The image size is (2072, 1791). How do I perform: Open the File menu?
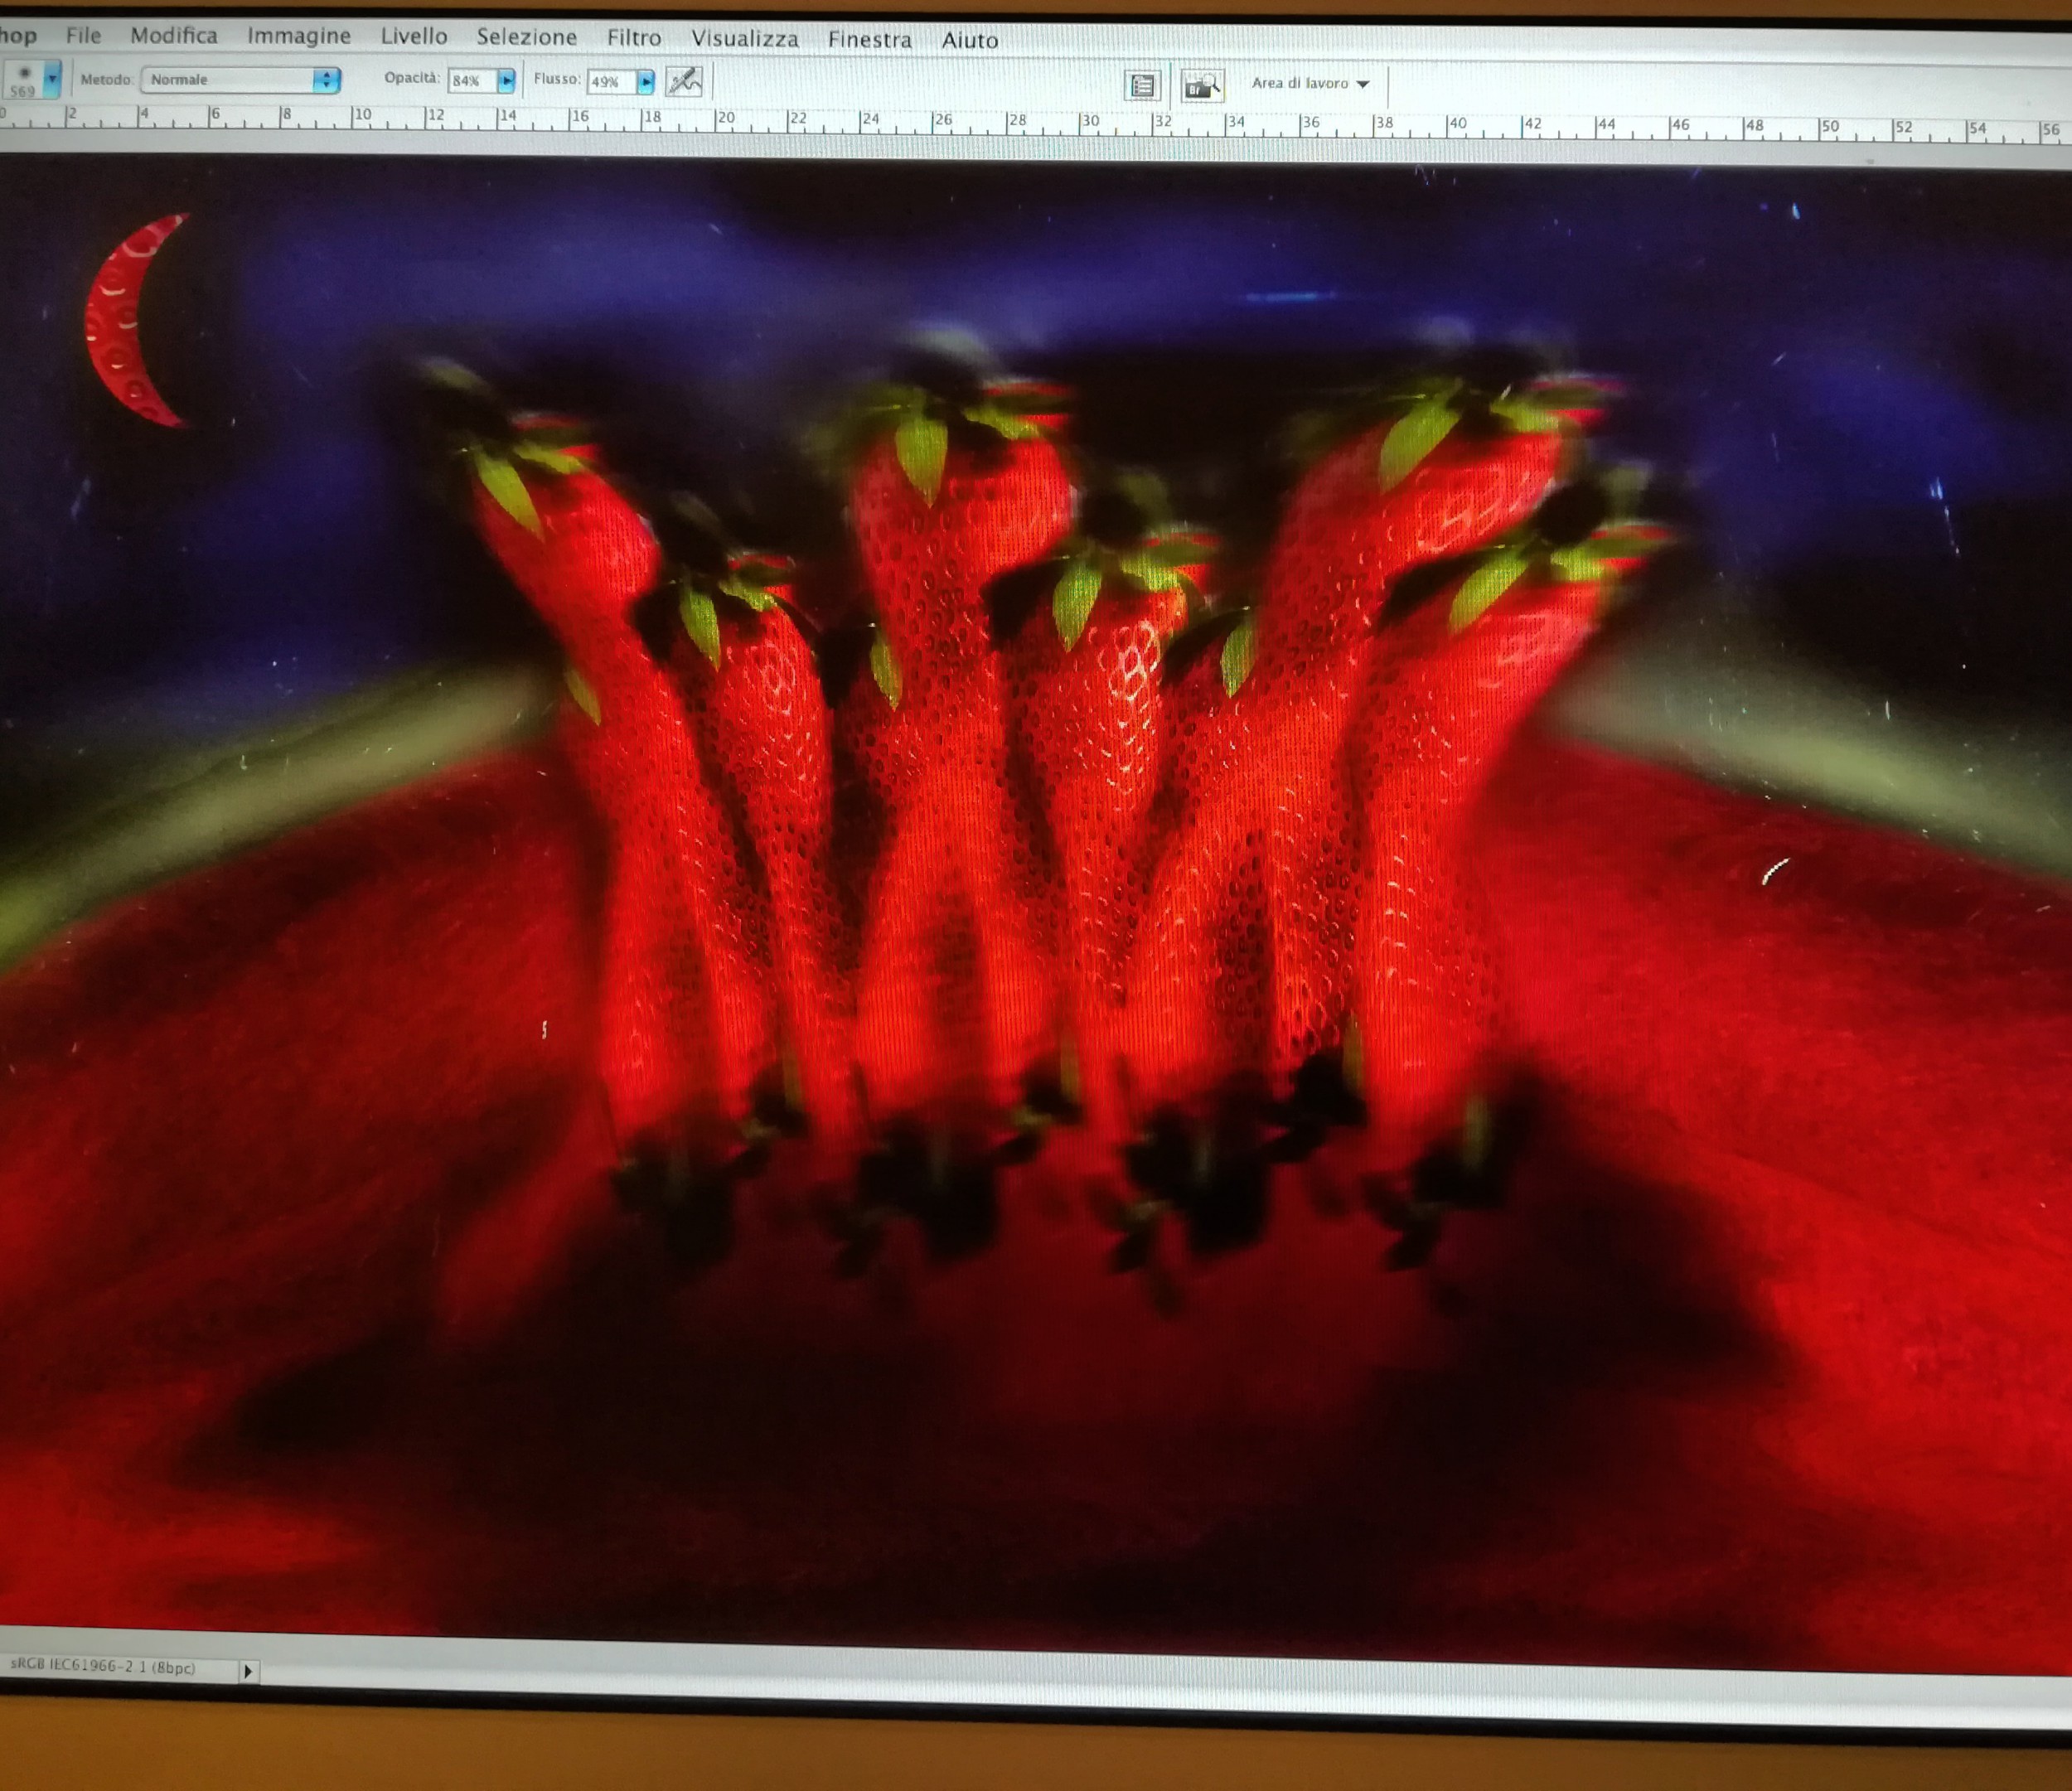click(x=83, y=36)
